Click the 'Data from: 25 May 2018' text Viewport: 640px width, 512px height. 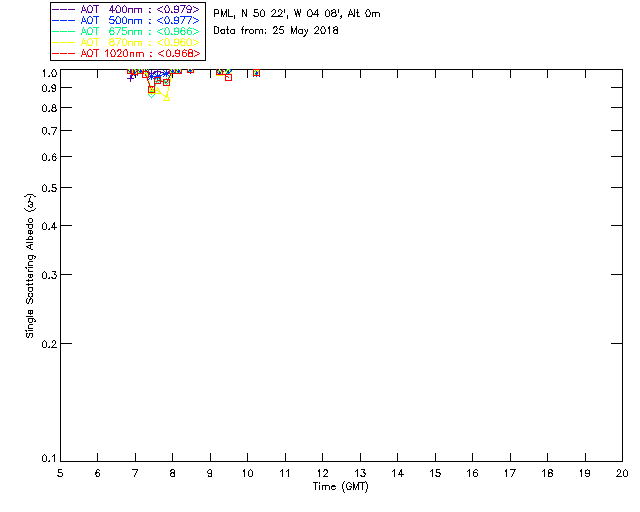point(276,31)
